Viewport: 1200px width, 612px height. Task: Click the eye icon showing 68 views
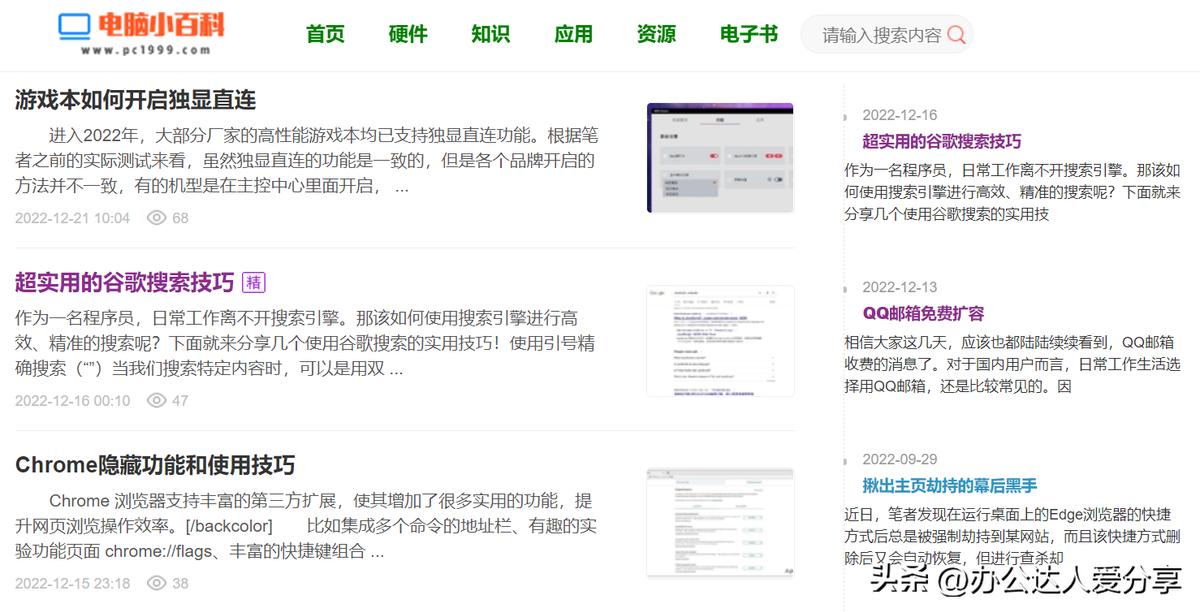158,218
